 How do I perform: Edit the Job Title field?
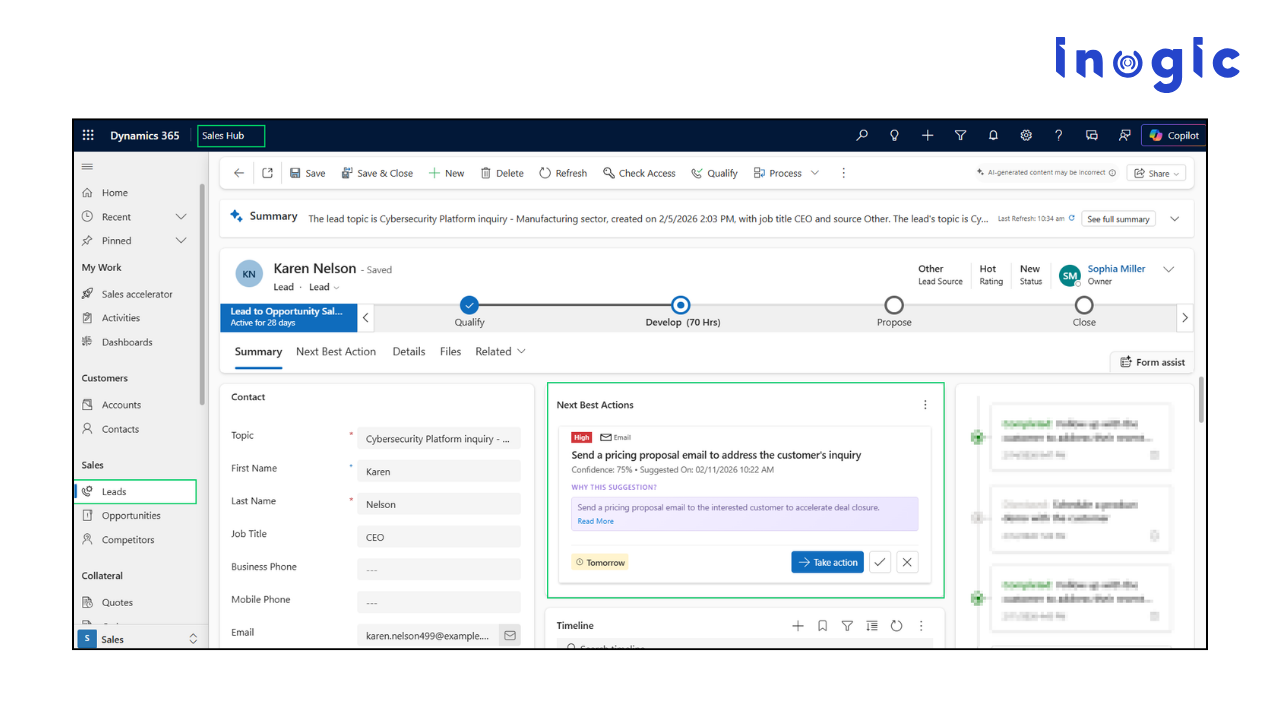tap(439, 537)
